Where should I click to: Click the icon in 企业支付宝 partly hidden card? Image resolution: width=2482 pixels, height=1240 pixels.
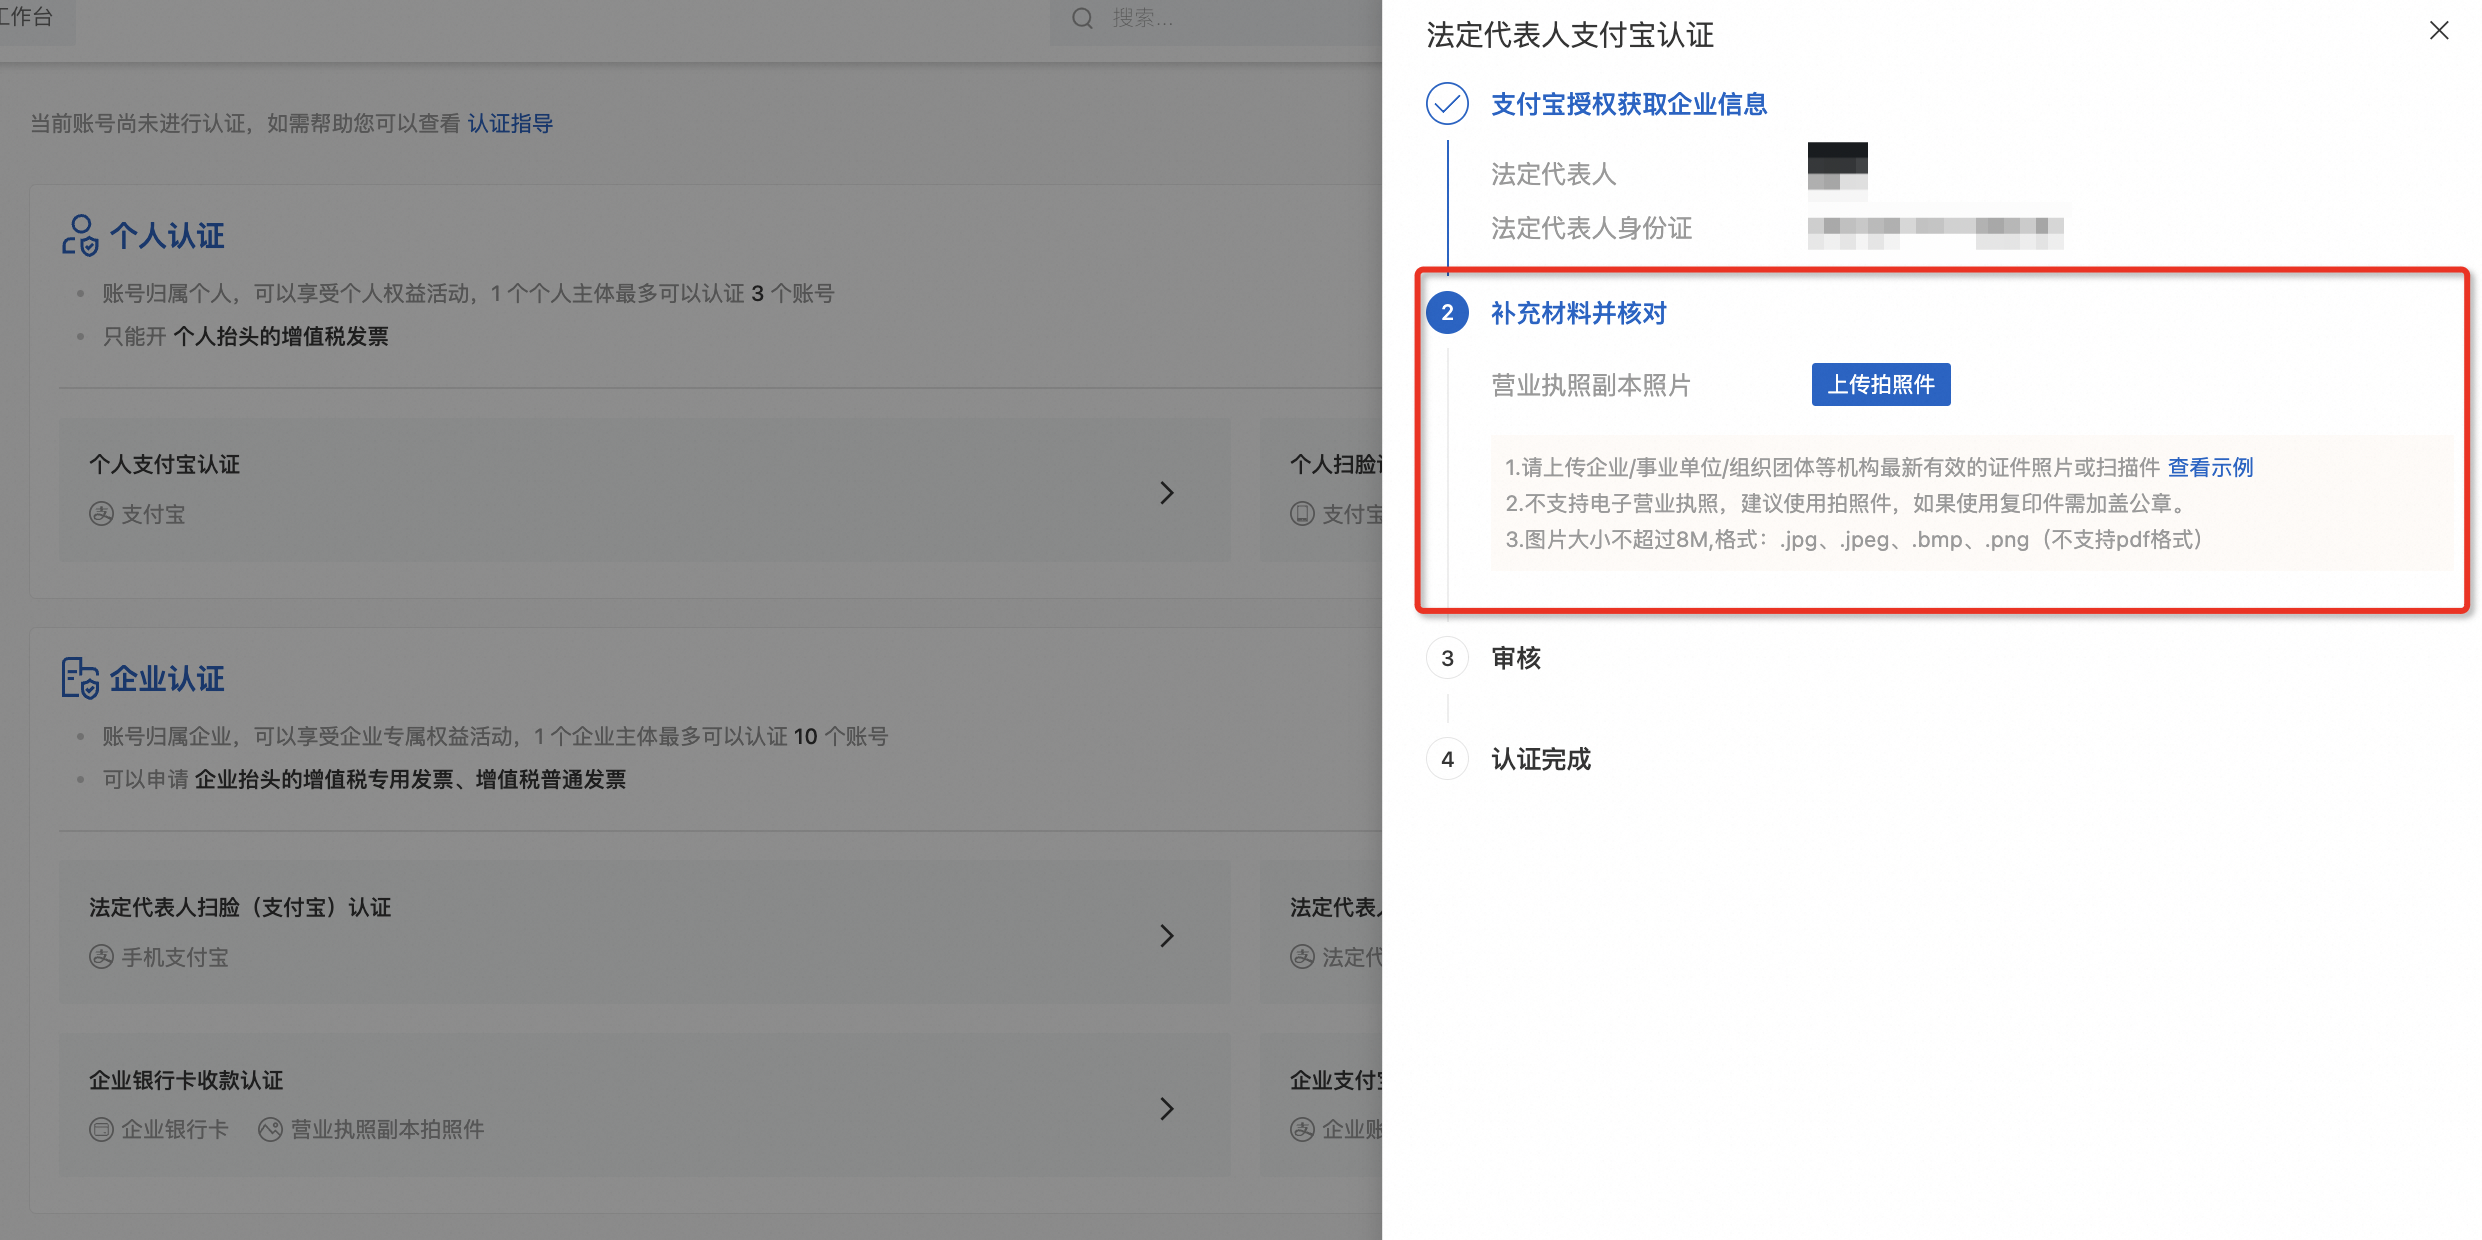pyautogui.click(x=1302, y=1130)
